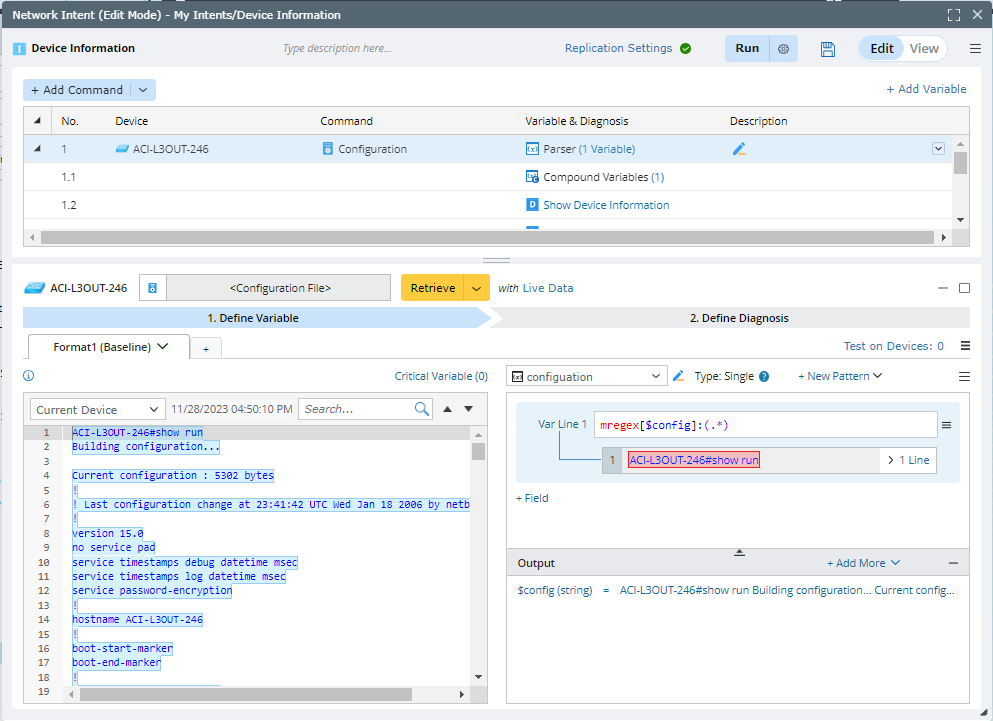The image size is (993, 721).
Task: Edit the configuation variable name pencil
Action: click(x=678, y=376)
